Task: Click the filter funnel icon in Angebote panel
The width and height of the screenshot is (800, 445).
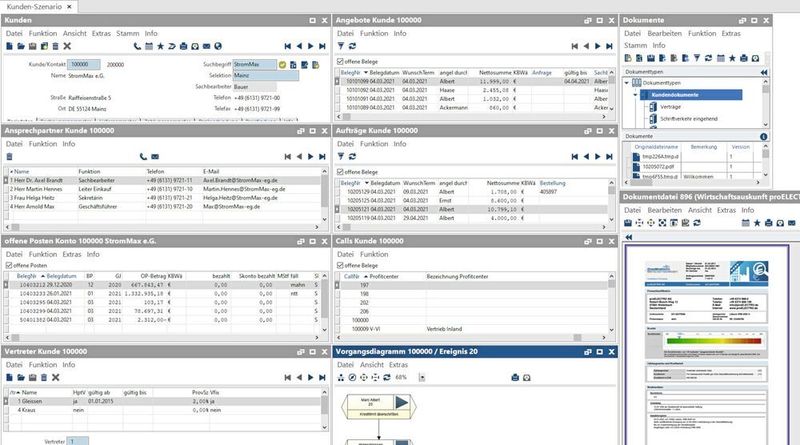Action: pyautogui.click(x=340, y=46)
